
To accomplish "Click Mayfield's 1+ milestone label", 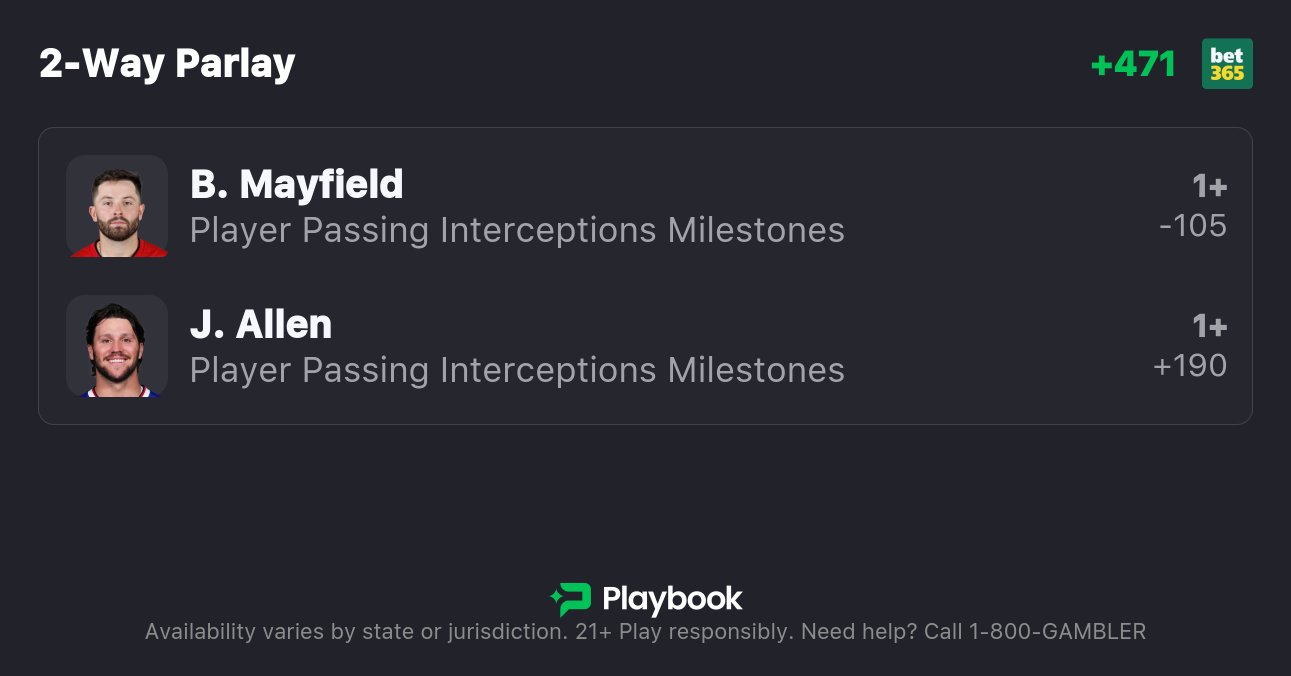I will pyautogui.click(x=1209, y=187).
